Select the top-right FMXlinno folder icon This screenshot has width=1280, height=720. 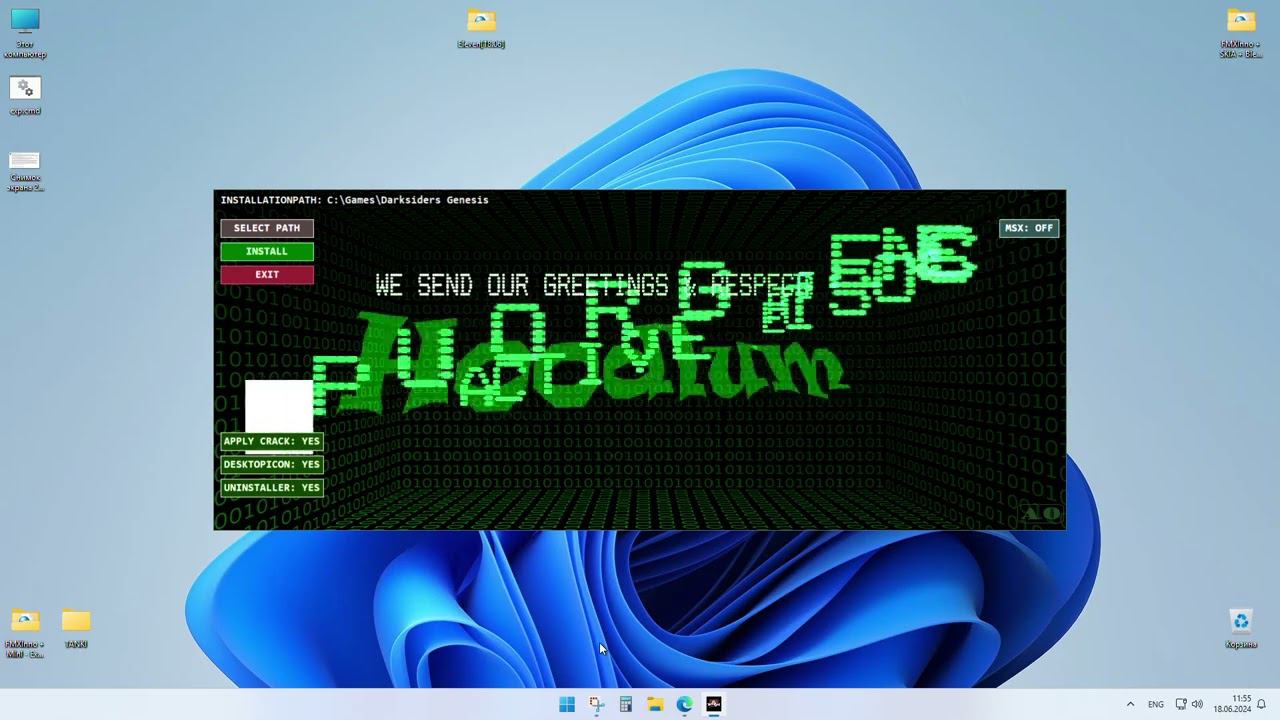[1241, 33]
